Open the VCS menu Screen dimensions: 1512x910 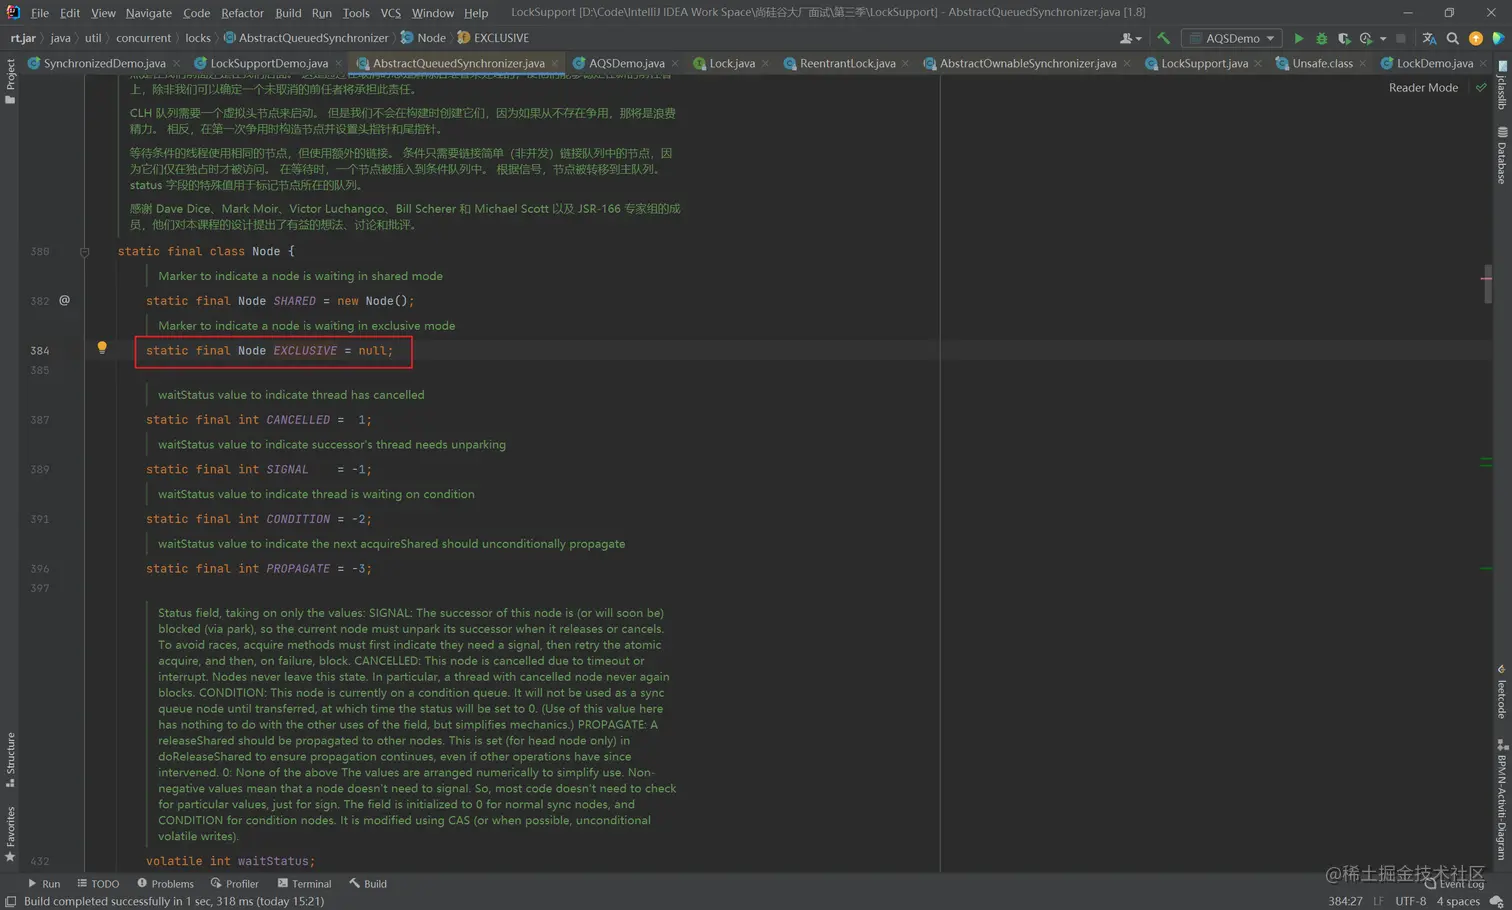pos(390,13)
